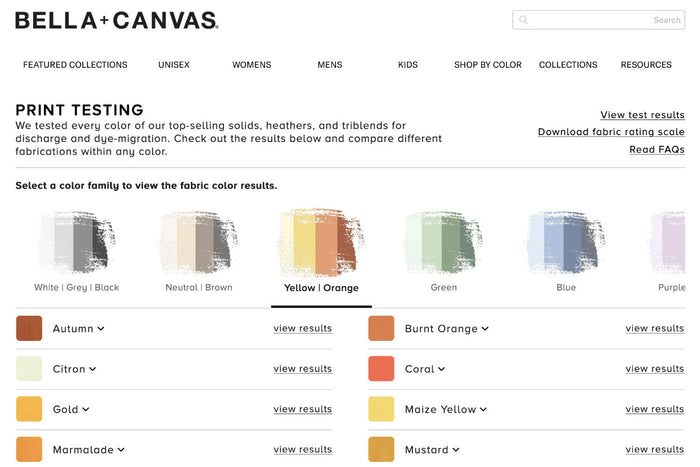The width and height of the screenshot is (700, 467).
Task: Click the White | Grey | Black label
Action: [x=76, y=288]
